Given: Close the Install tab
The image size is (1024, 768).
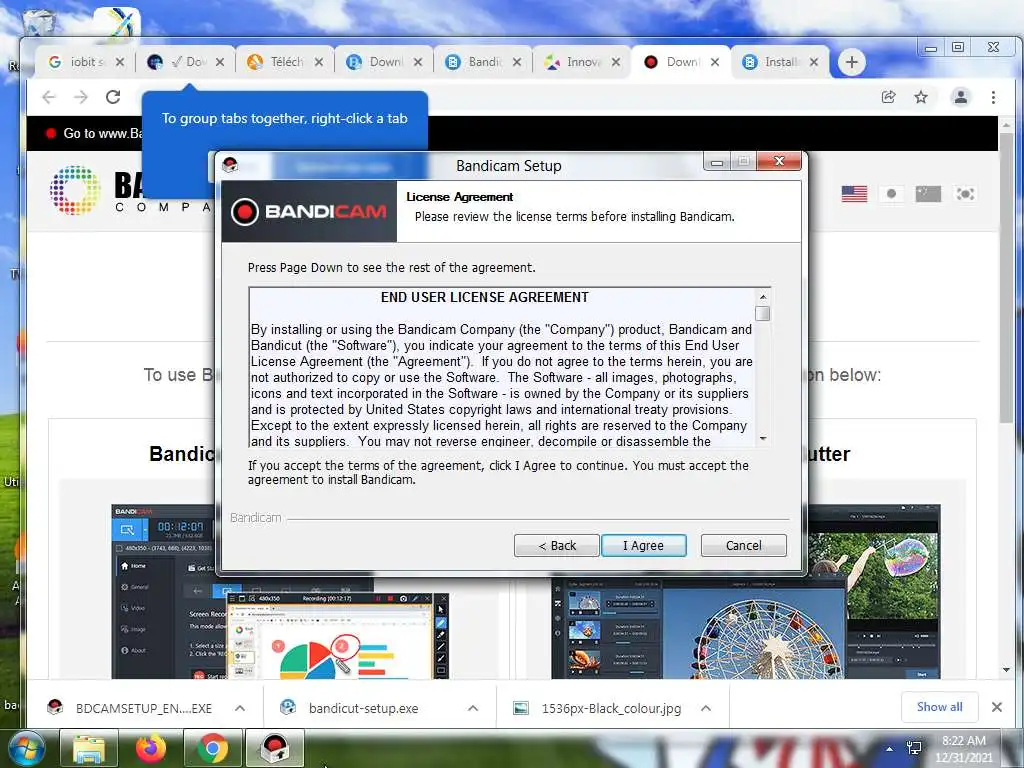Looking at the screenshot, I should [814, 62].
